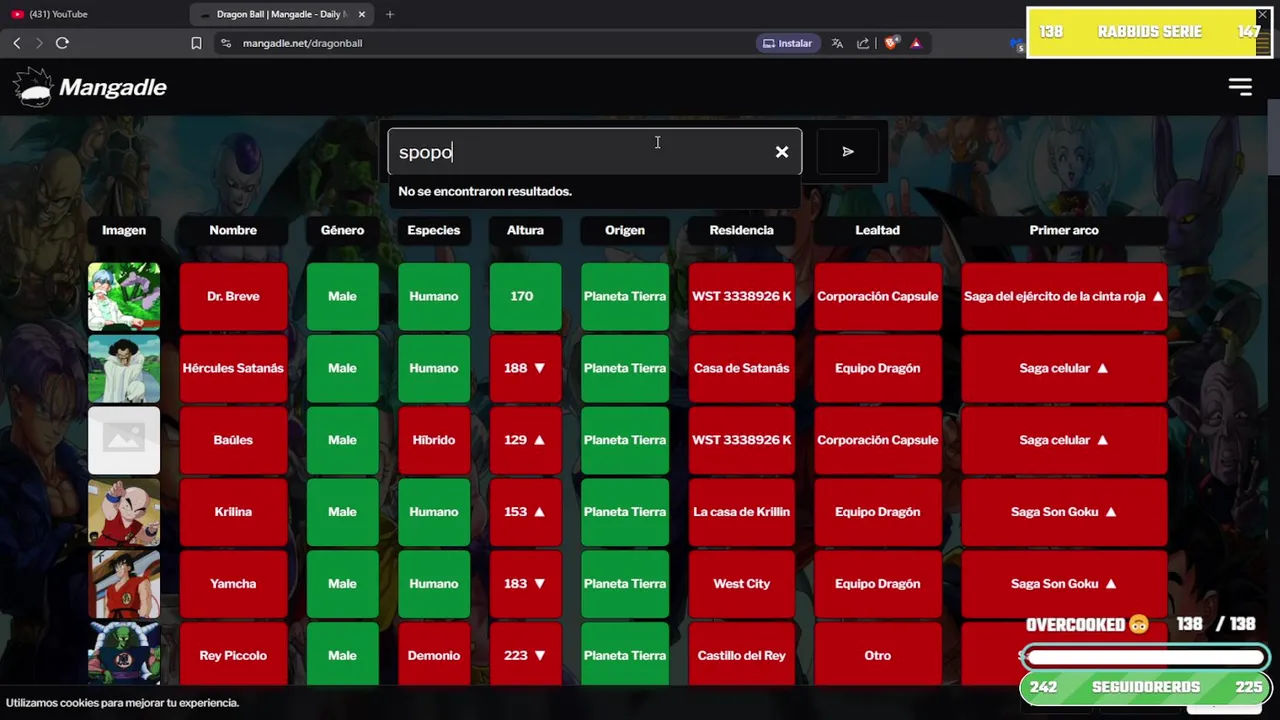This screenshot has height=720, width=1280.
Task: Click the Híbrido species cell
Action: [x=434, y=440]
